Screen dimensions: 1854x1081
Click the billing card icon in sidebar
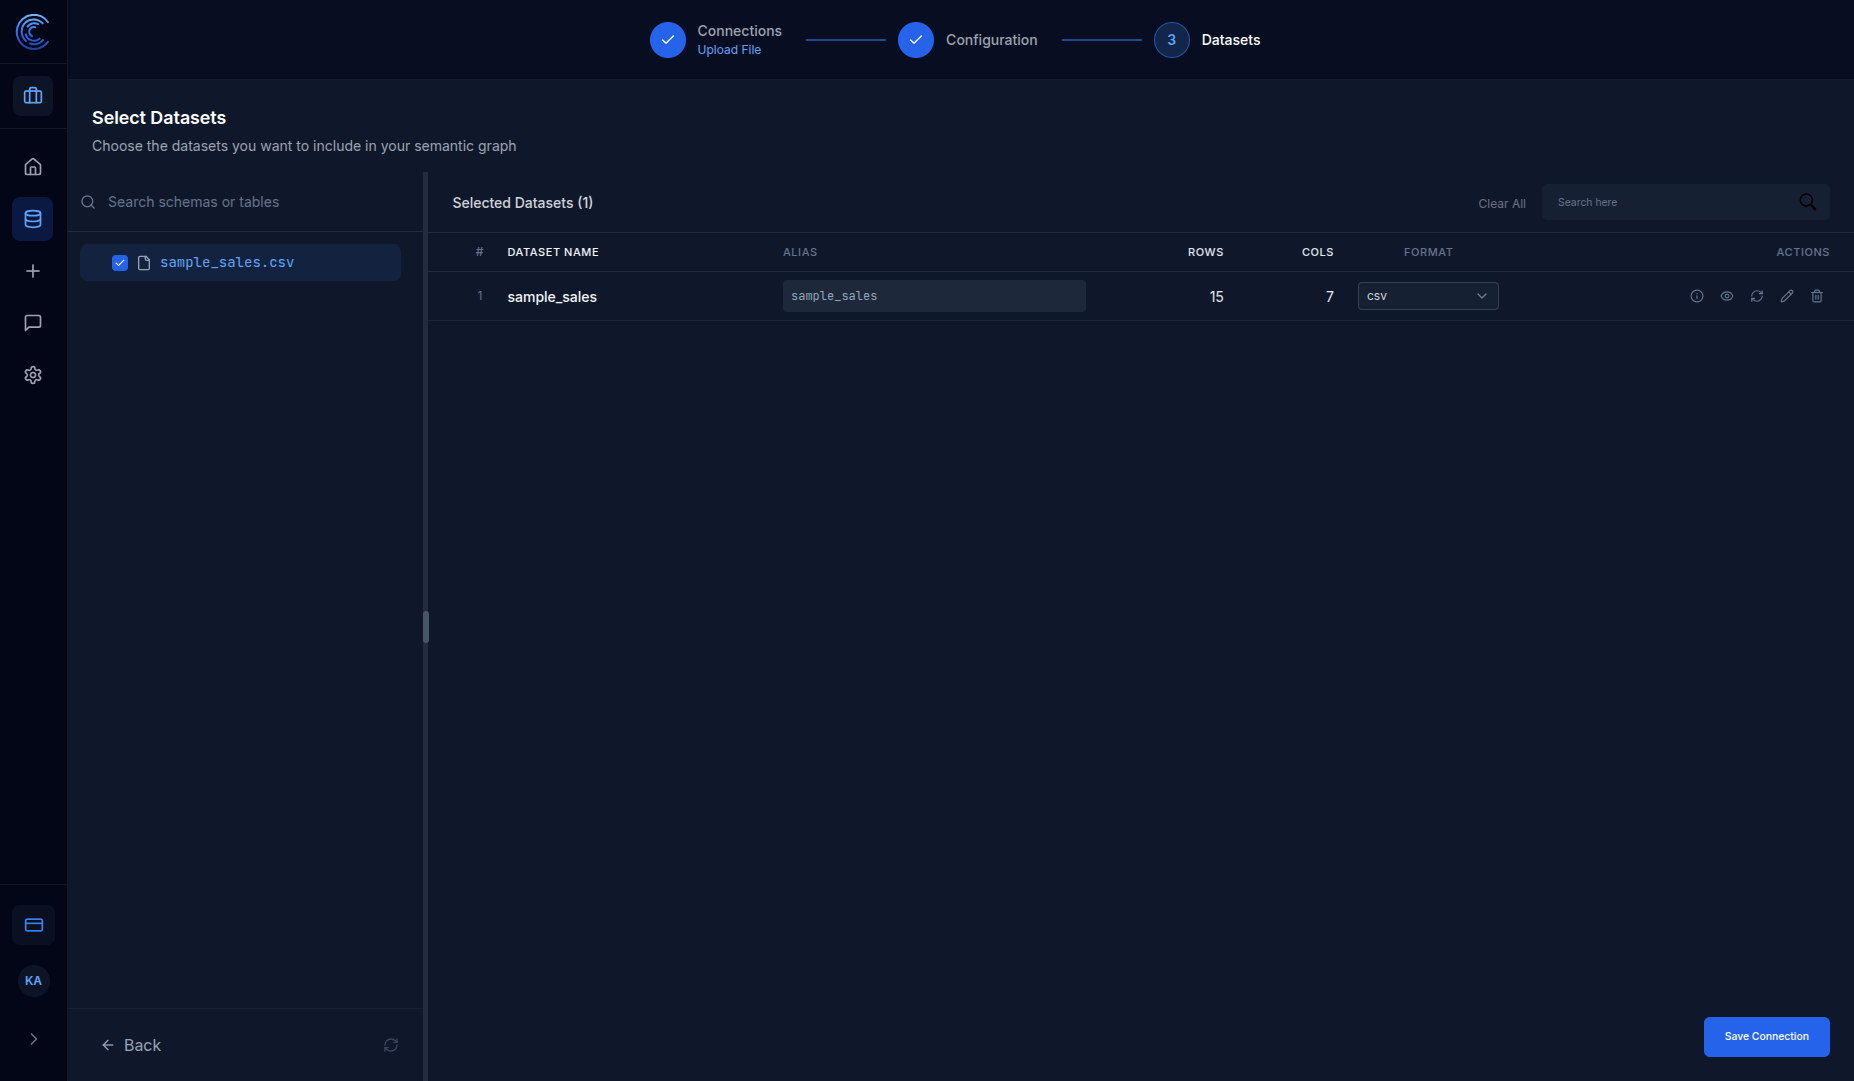(x=33, y=925)
